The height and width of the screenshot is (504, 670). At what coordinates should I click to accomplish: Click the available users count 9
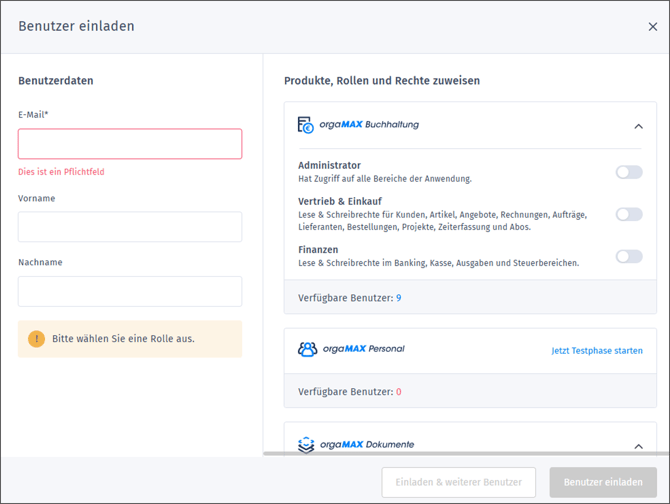point(399,298)
